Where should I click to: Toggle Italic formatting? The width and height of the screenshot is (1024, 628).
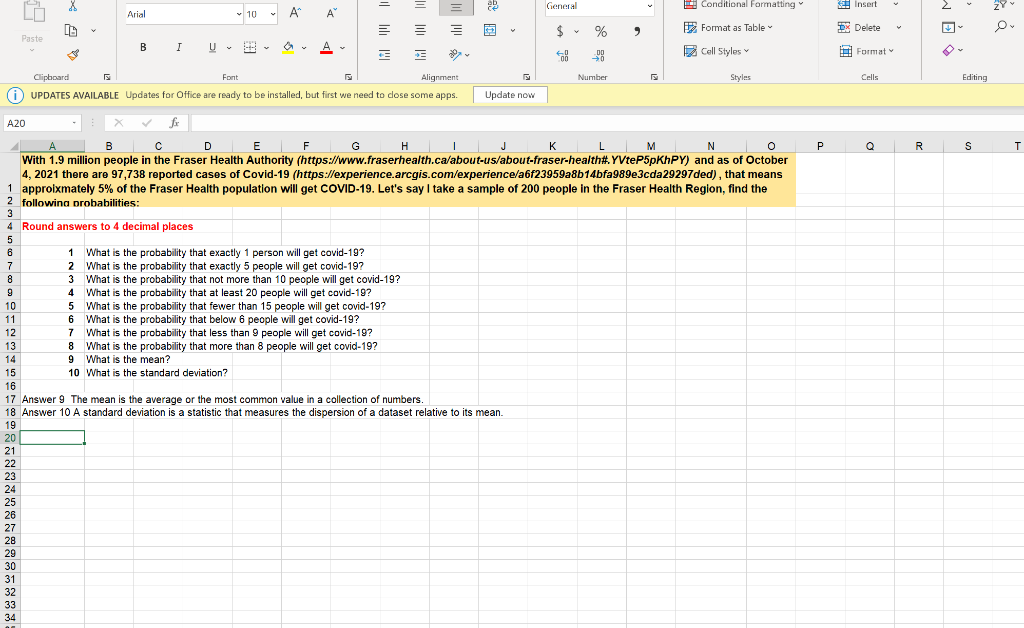[x=178, y=47]
